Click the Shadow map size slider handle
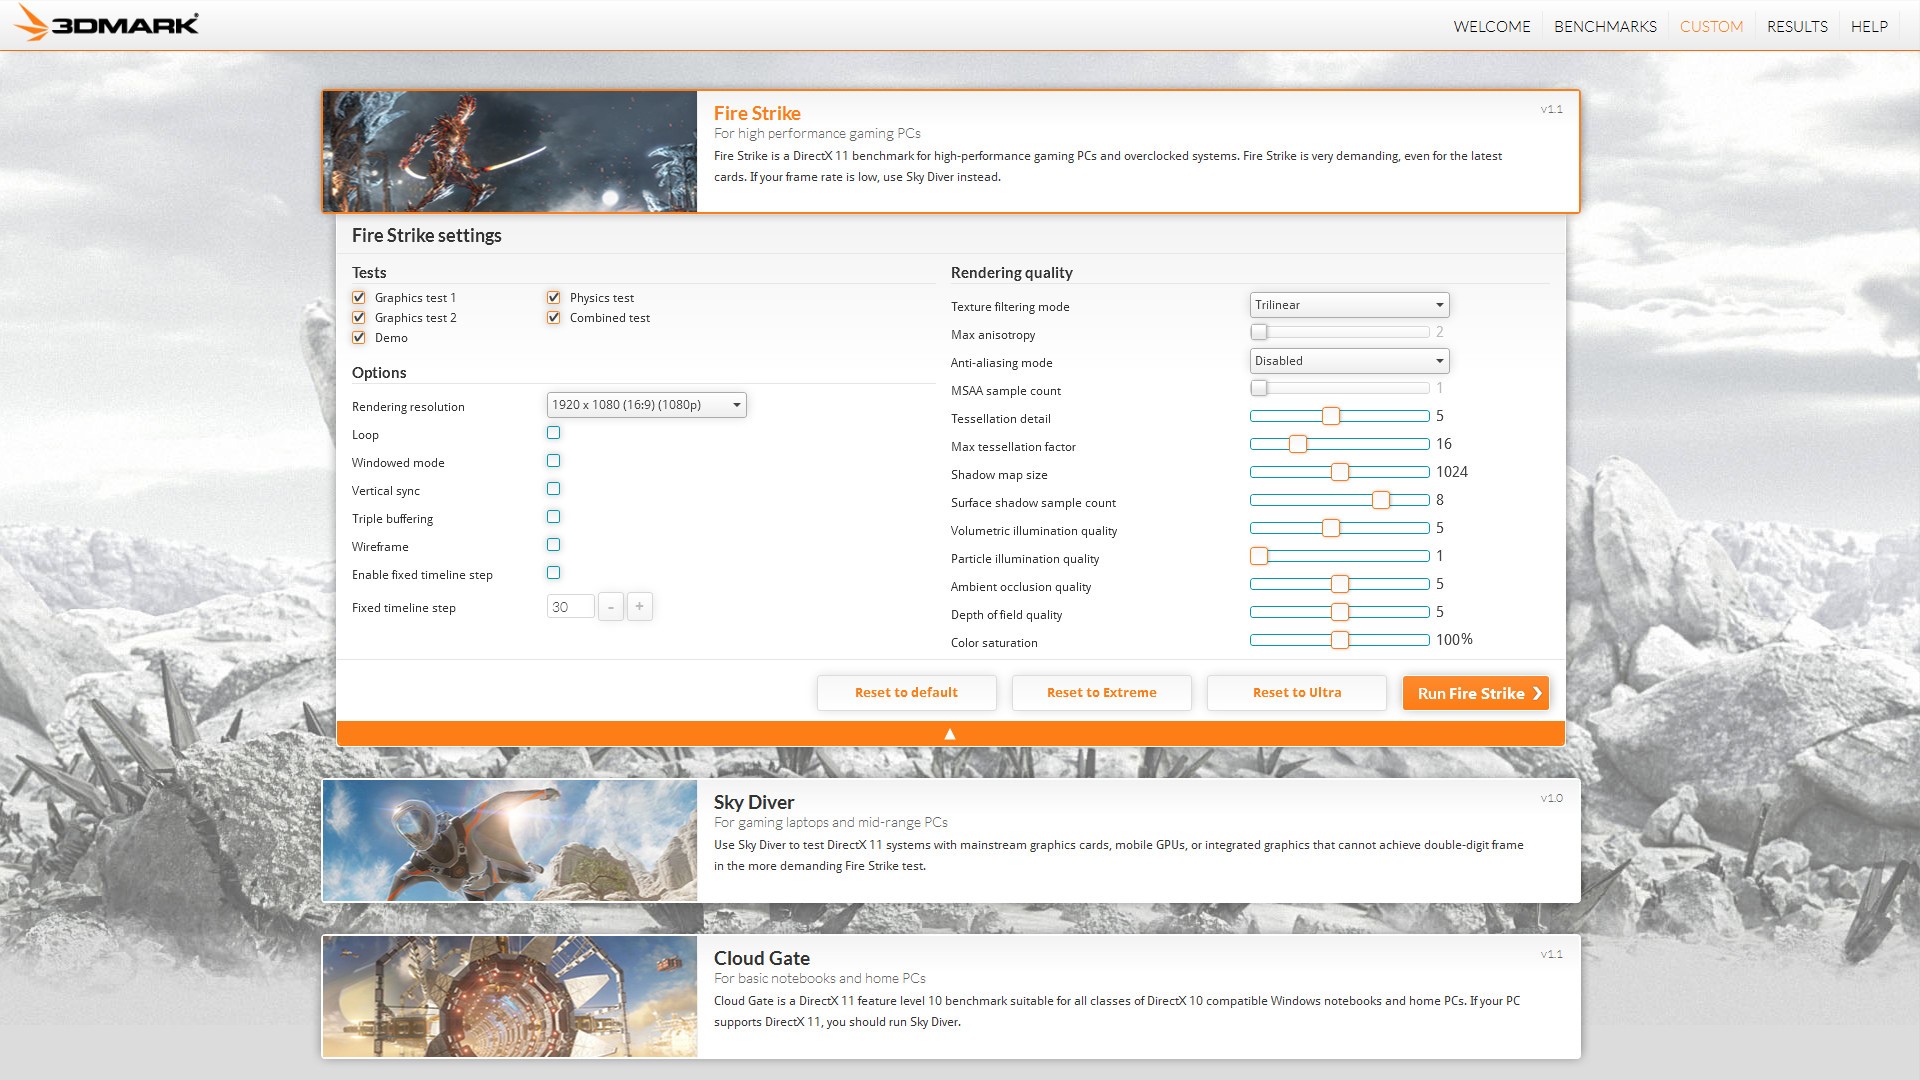1920x1080 pixels. point(1340,472)
